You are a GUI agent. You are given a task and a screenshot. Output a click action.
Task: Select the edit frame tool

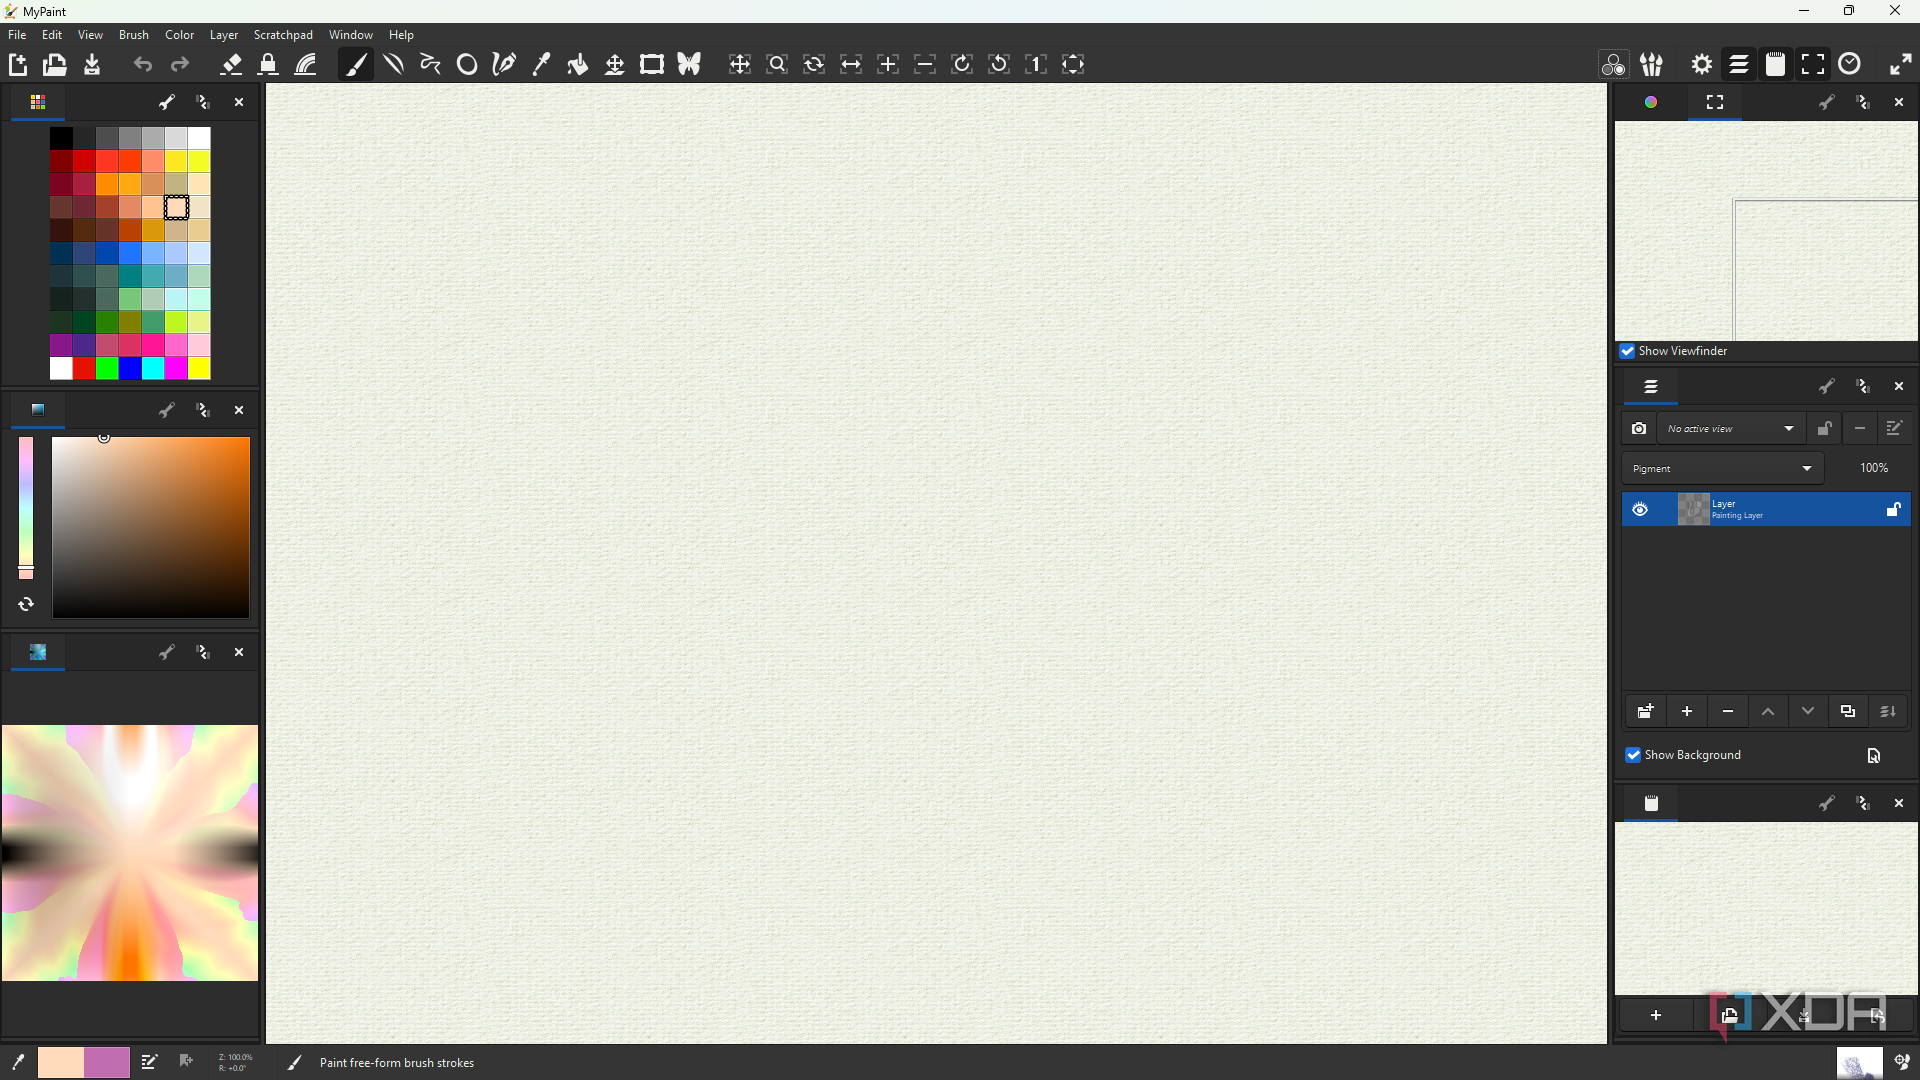(652, 65)
